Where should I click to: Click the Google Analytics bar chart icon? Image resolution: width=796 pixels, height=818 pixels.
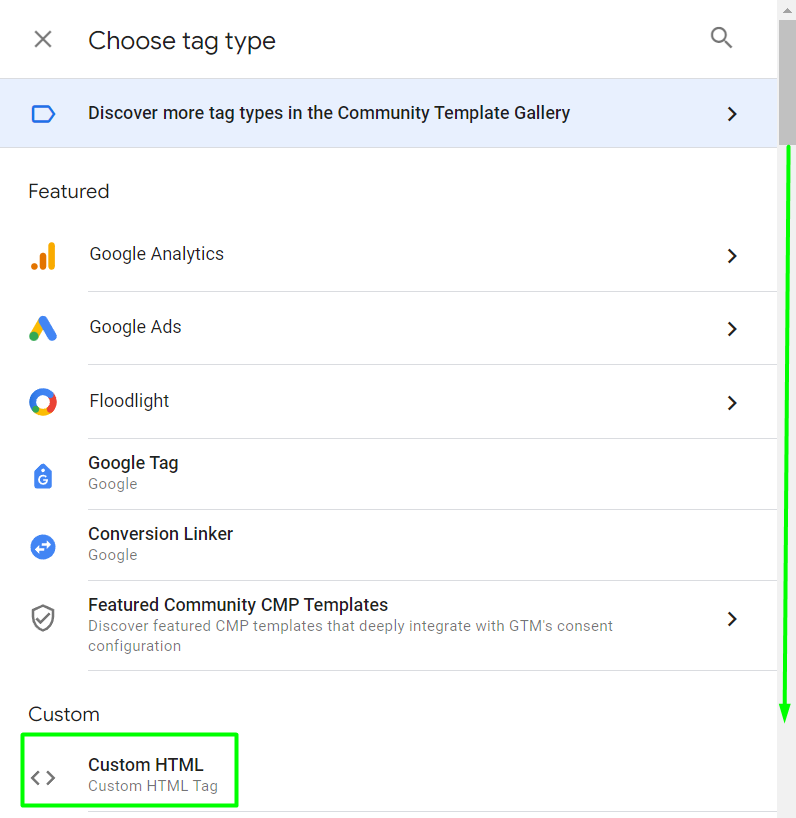pos(43,256)
